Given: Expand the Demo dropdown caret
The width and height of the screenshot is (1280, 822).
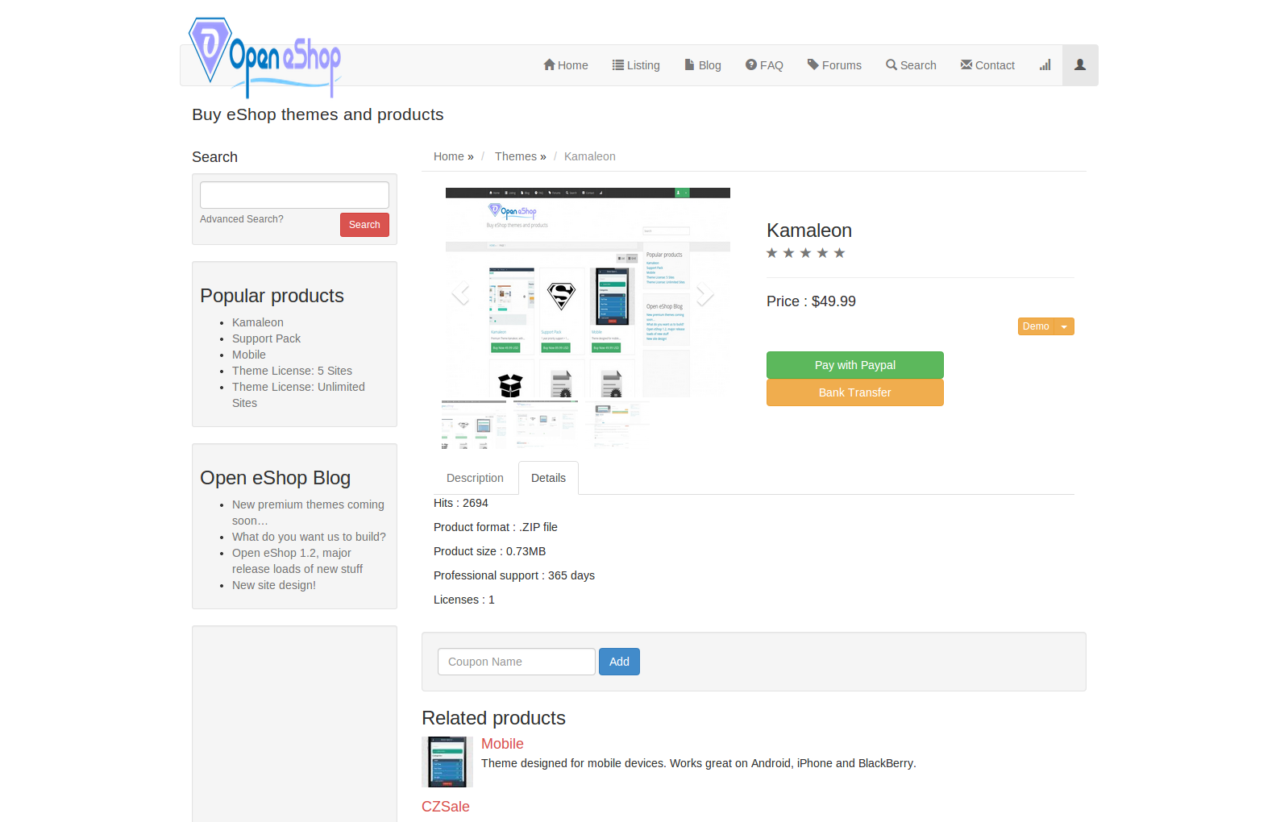Looking at the screenshot, I should point(1064,326).
